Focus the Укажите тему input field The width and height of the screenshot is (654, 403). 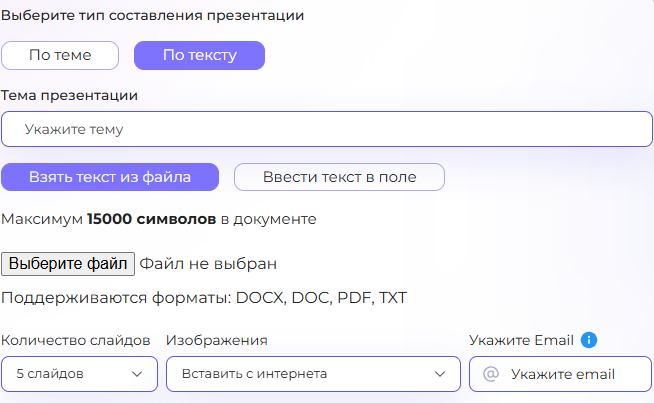pos(326,129)
